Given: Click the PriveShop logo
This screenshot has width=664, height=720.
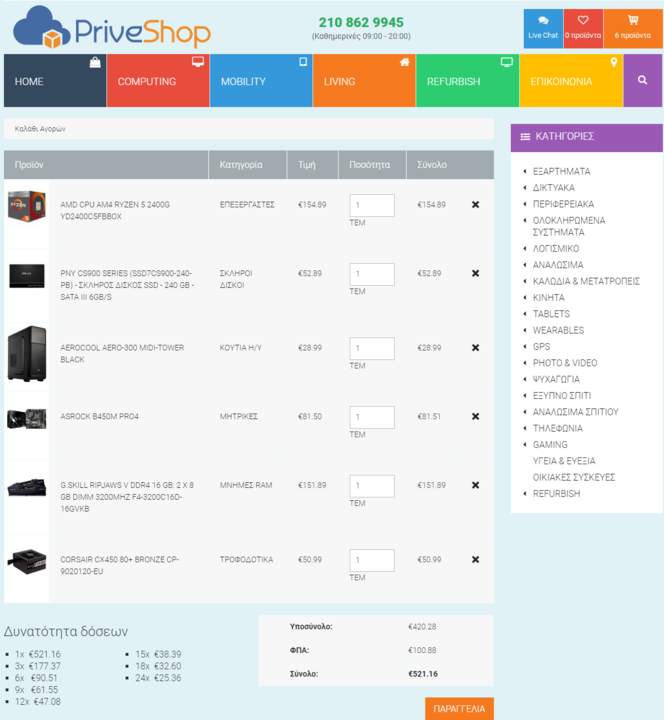Looking at the screenshot, I should pyautogui.click(x=112, y=28).
